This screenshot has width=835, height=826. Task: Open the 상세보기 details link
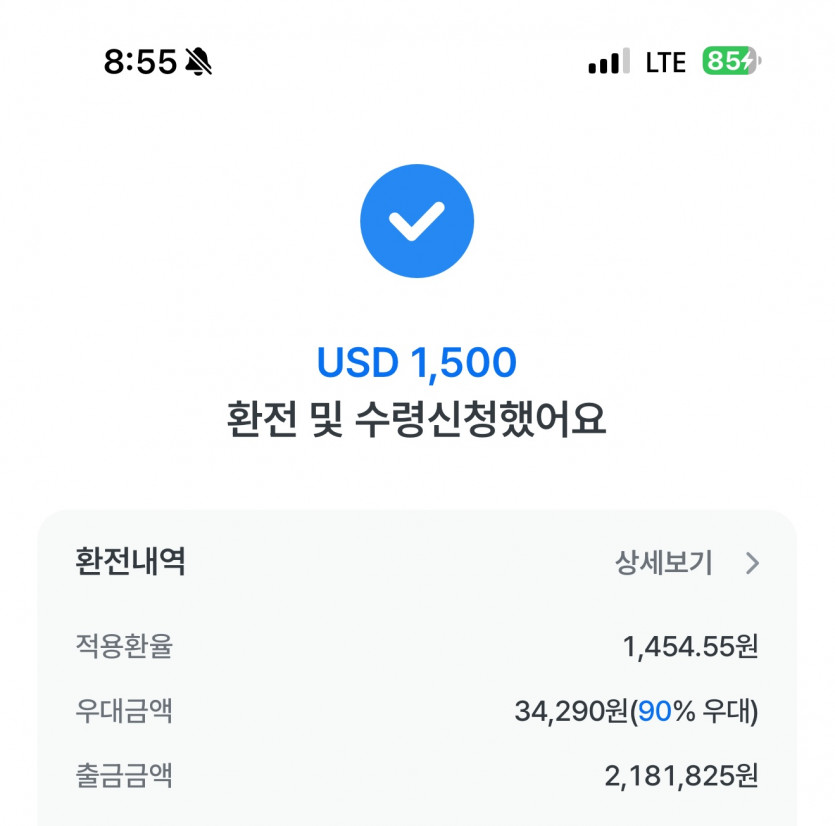[x=664, y=564]
